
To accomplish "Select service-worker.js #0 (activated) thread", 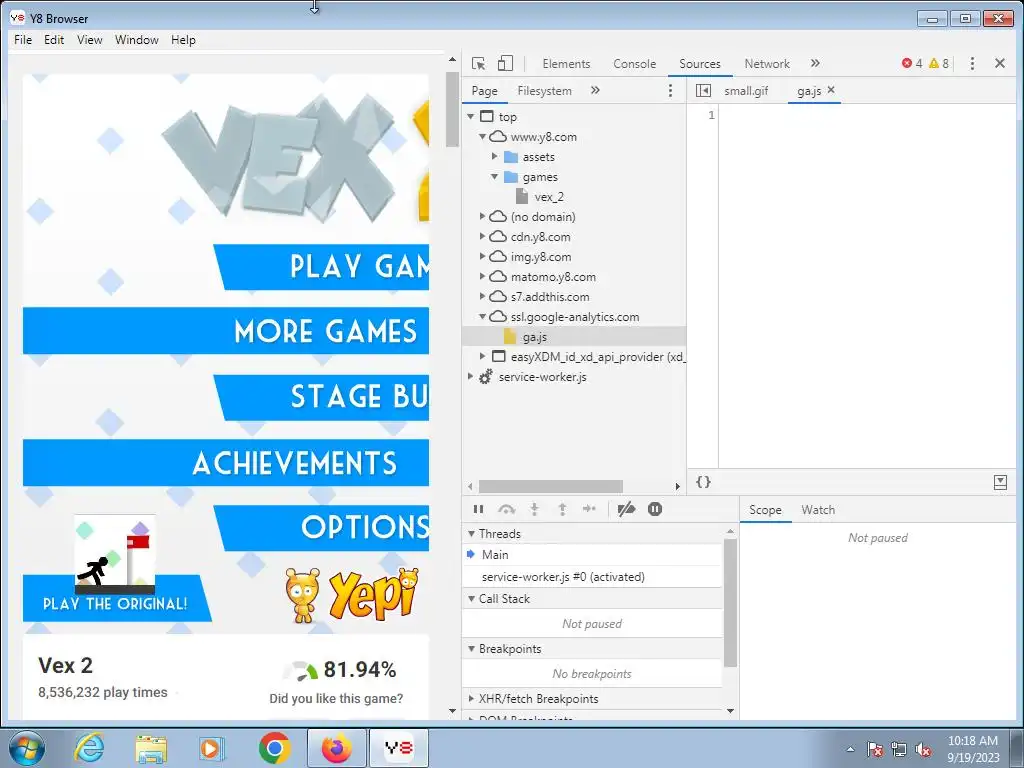I will (592, 577).
